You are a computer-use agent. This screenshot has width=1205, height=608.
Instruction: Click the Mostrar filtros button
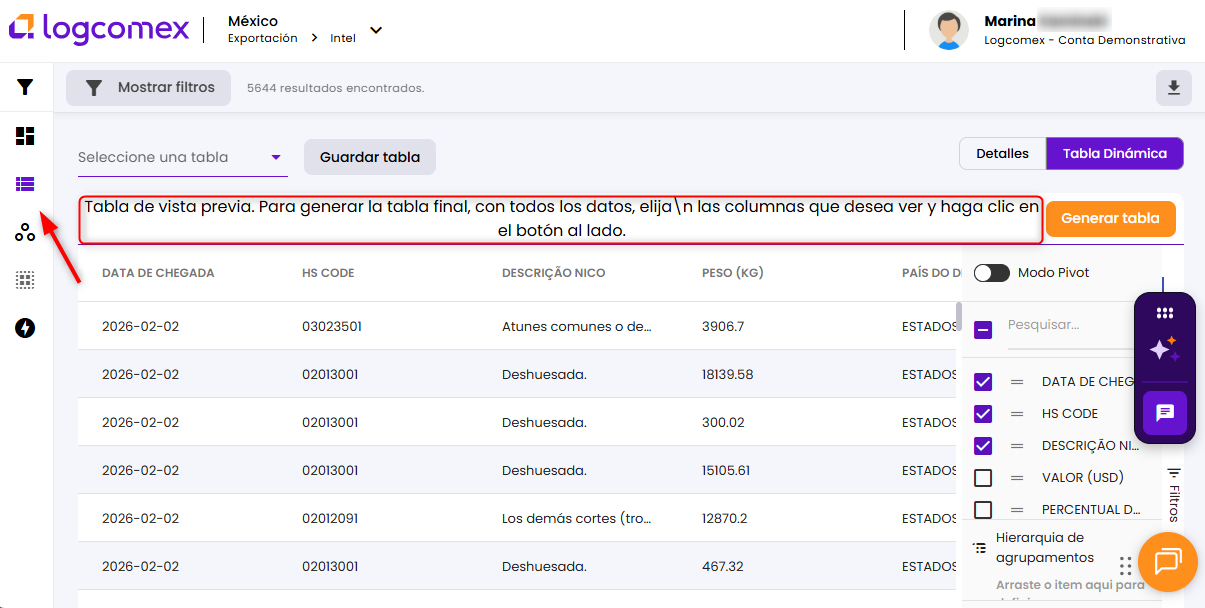[x=148, y=88]
